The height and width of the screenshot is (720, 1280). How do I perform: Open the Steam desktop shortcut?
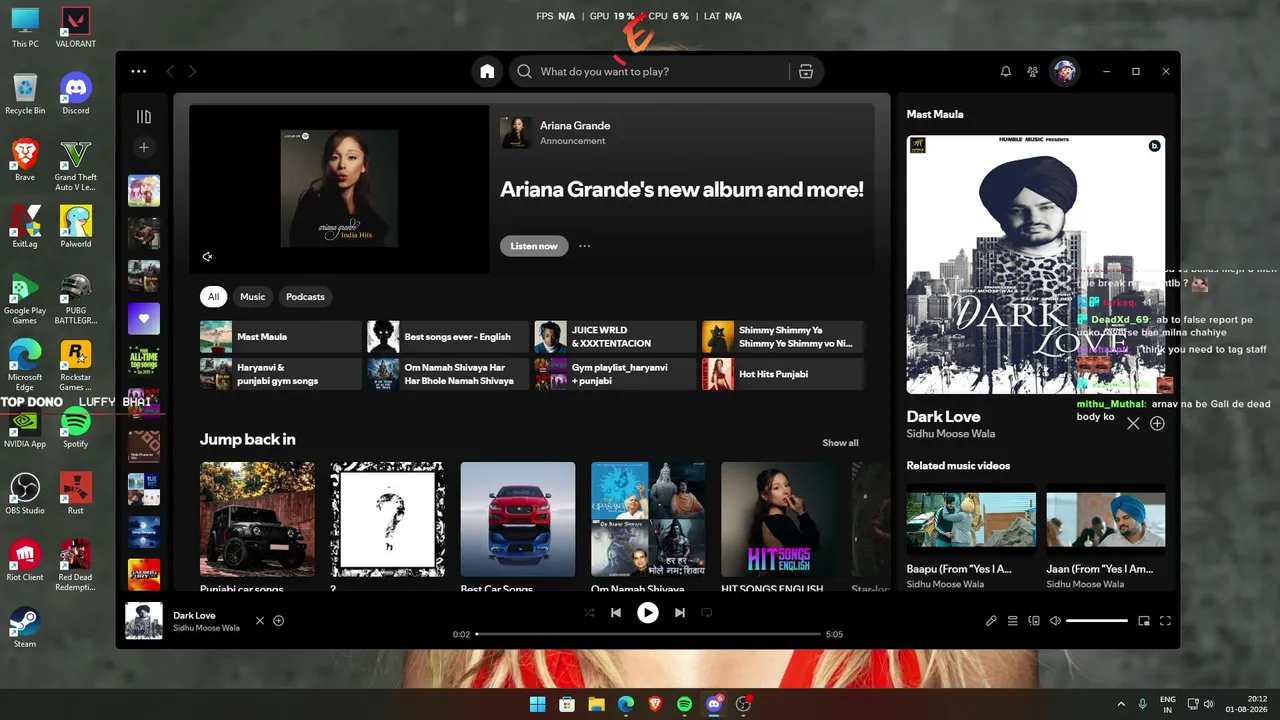pyautogui.click(x=25, y=626)
